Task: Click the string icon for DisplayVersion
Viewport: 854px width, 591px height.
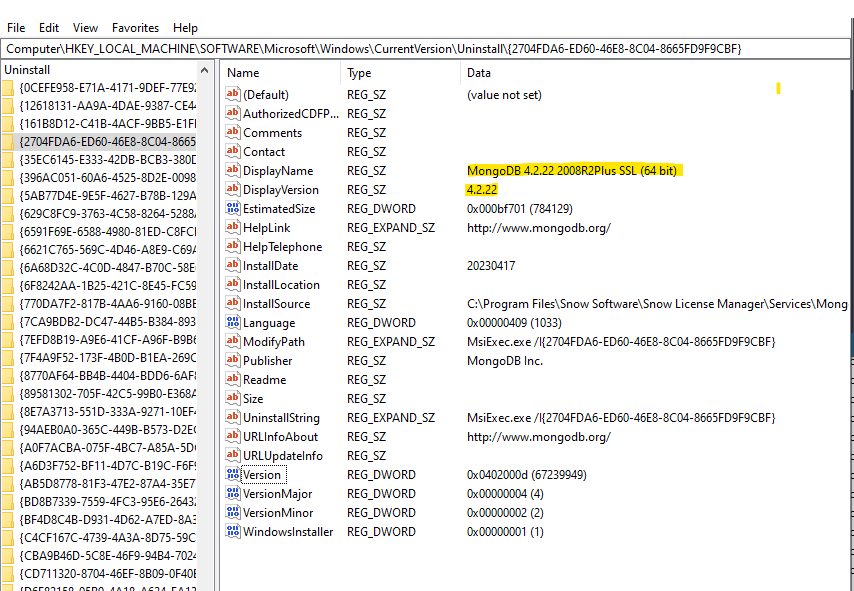Action: tap(233, 190)
